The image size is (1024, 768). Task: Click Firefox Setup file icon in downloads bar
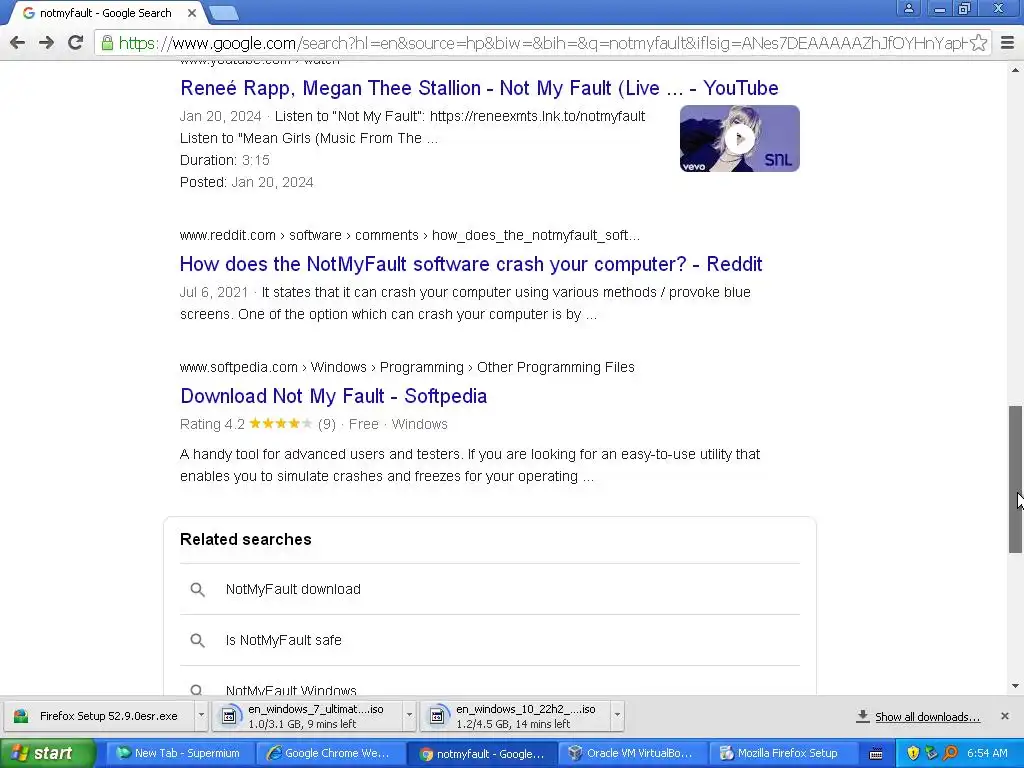[21, 716]
